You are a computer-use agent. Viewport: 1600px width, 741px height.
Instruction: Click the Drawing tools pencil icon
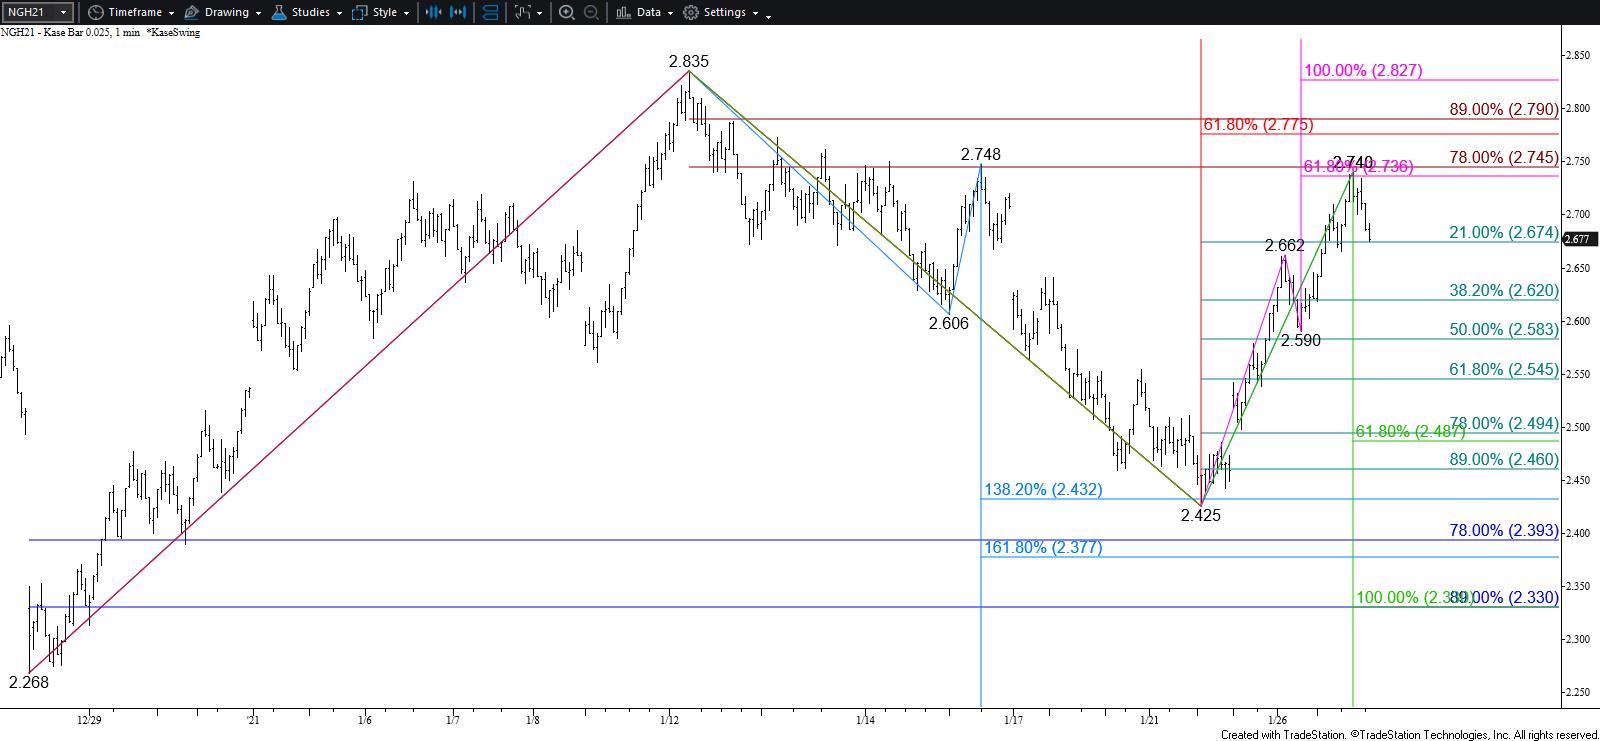click(x=192, y=13)
